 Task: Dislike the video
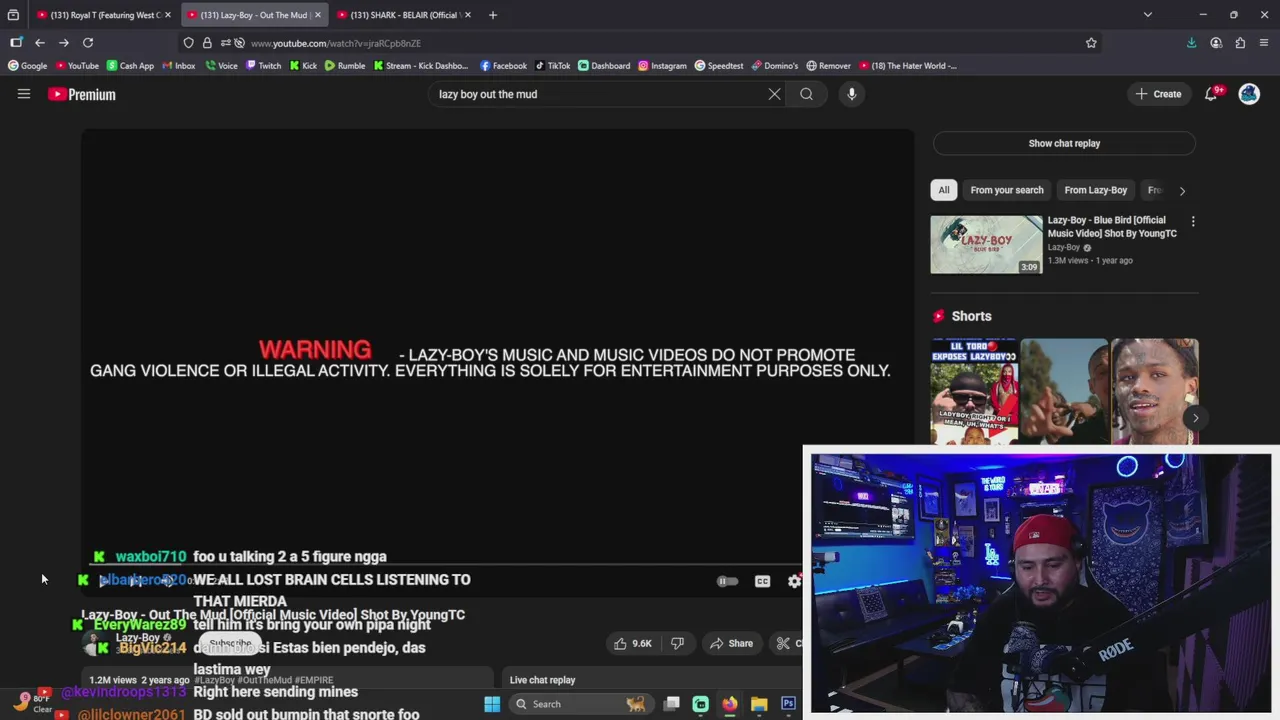coord(677,644)
